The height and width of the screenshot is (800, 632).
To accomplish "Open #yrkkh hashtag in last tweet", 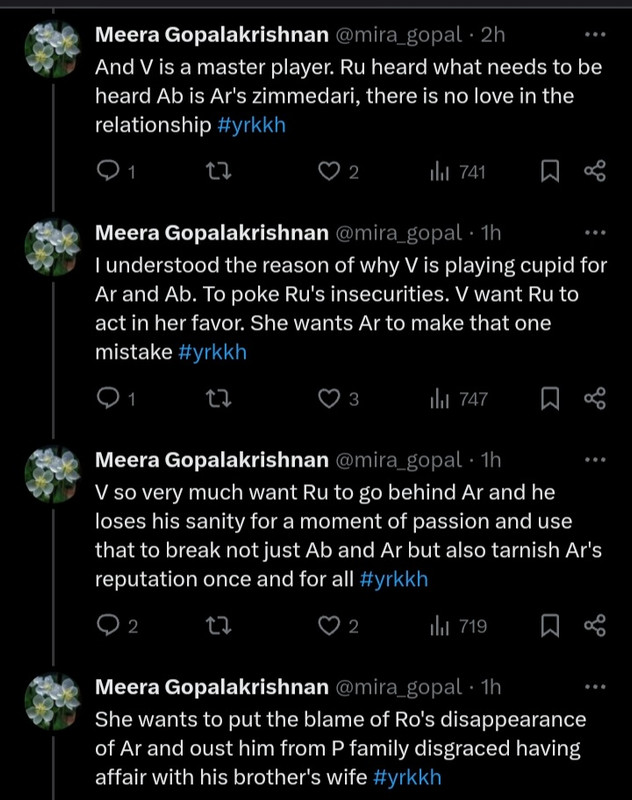I will (x=405, y=778).
